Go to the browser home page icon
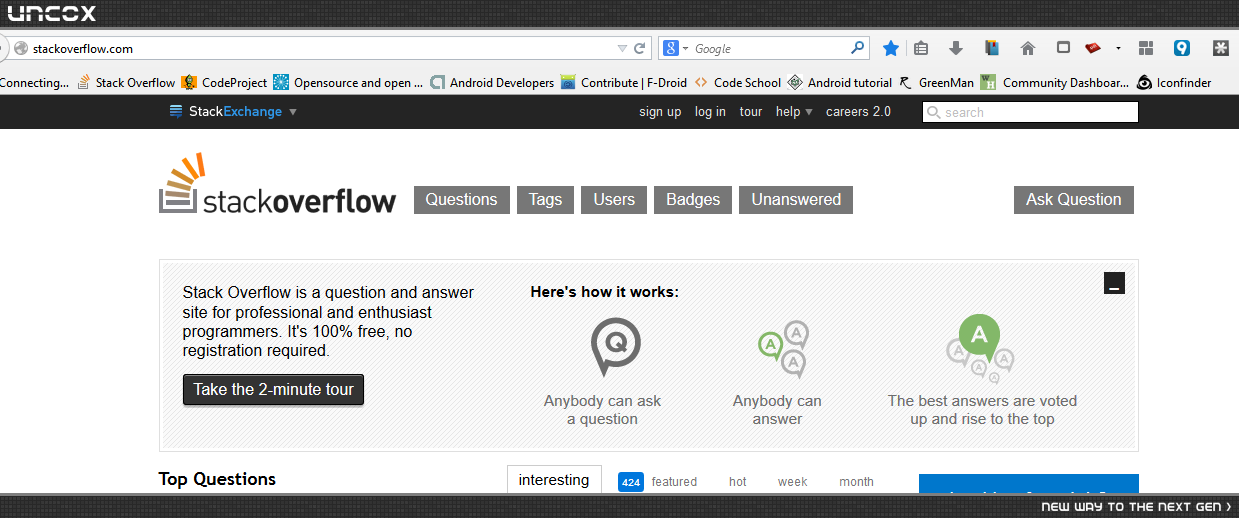The image size is (1239, 518). pyautogui.click(x=1027, y=48)
